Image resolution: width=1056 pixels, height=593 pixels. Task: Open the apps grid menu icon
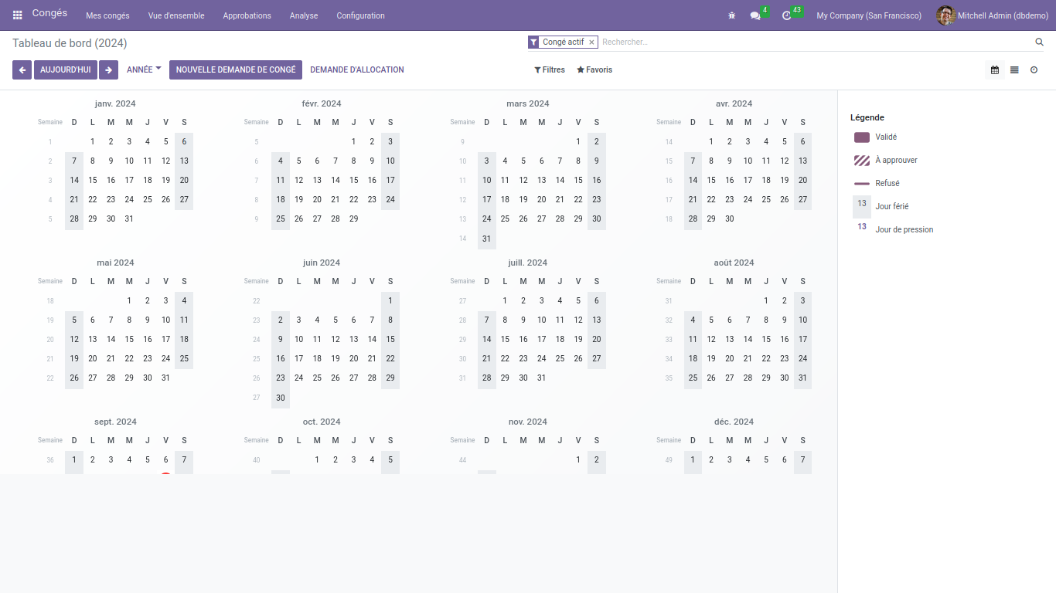(17, 15)
